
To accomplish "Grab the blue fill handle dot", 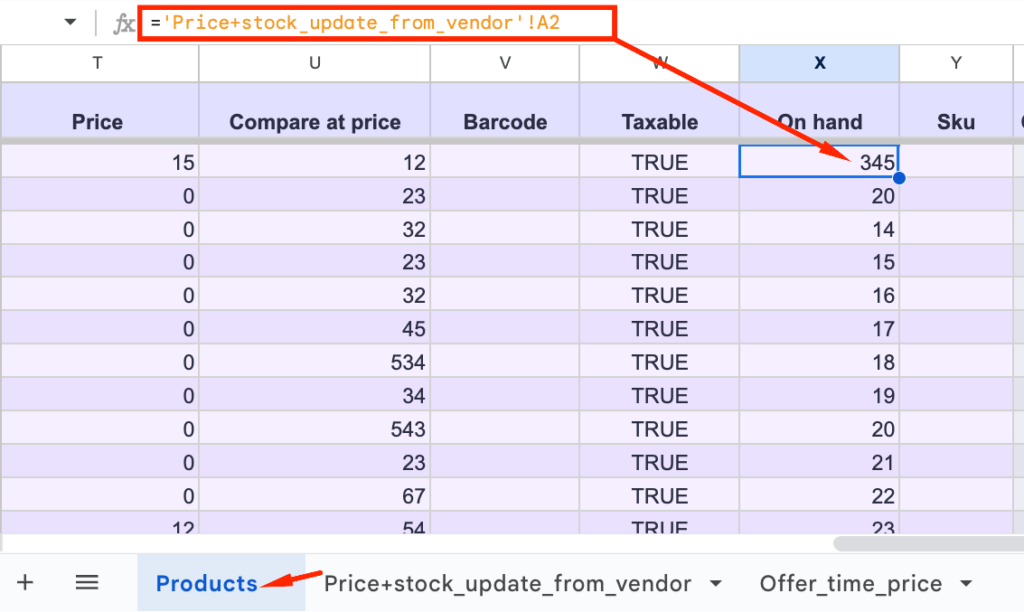I will pyautogui.click(x=899, y=178).
